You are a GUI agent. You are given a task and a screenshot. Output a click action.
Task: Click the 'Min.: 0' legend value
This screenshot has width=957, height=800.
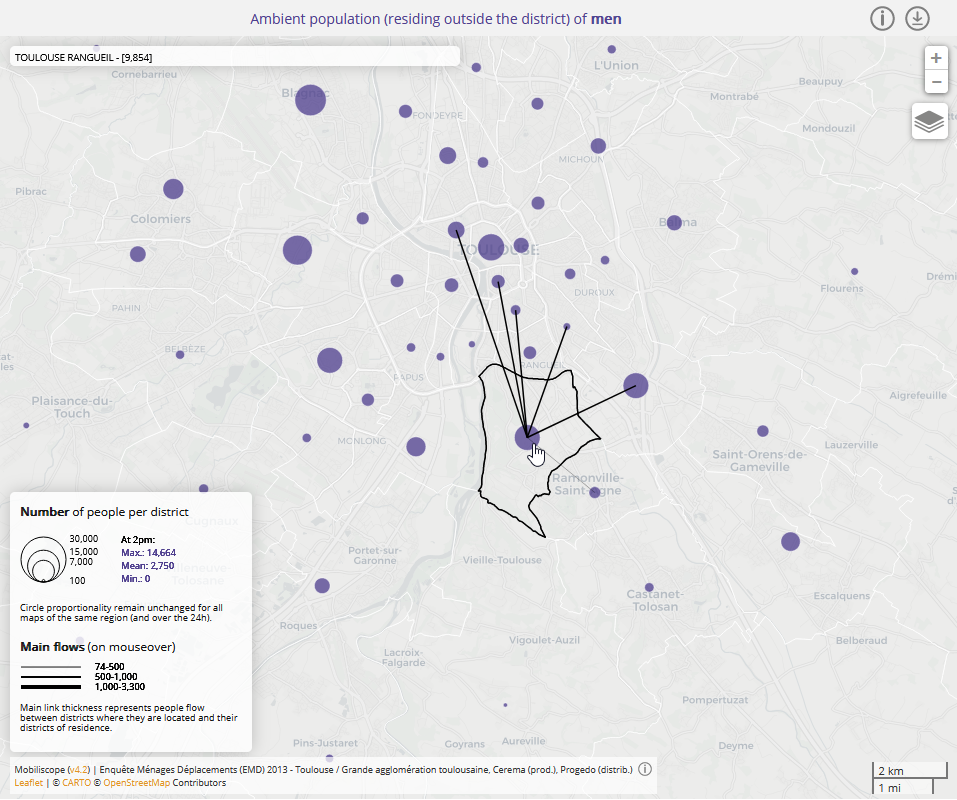click(x=135, y=578)
